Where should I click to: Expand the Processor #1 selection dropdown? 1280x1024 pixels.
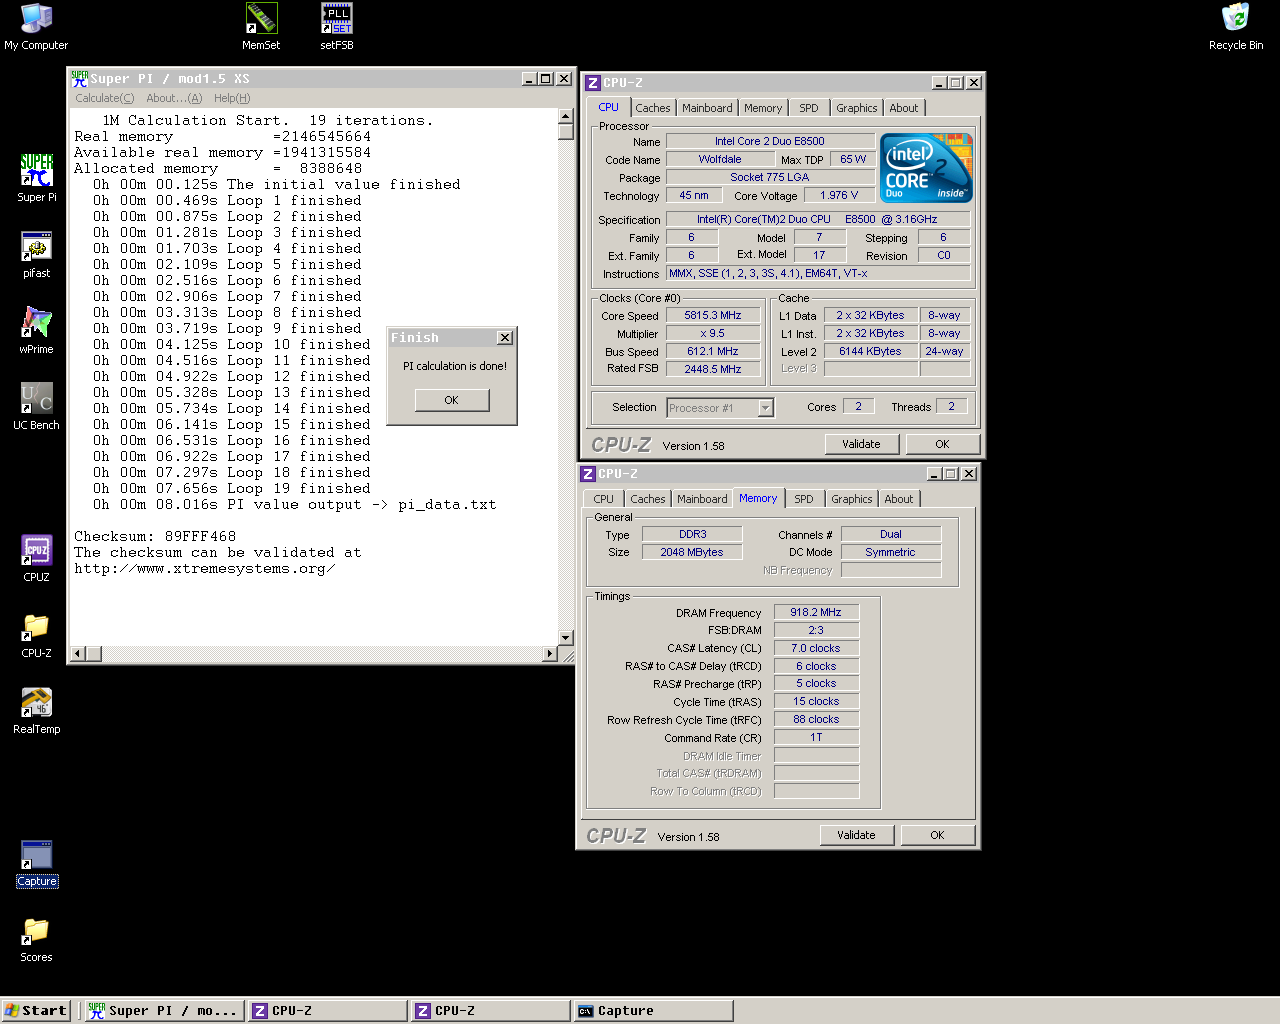click(x=766, y=408)
